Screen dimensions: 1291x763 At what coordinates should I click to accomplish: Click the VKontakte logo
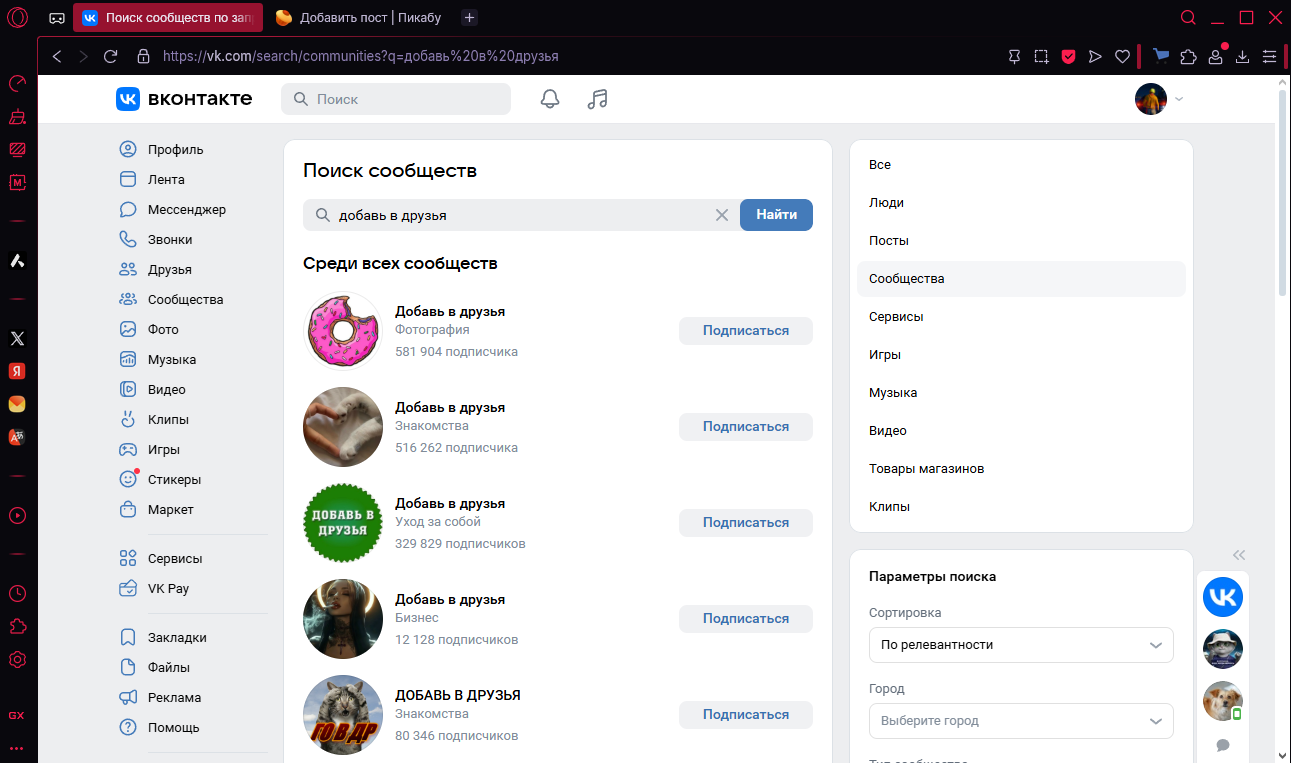[x=184, y=99]
